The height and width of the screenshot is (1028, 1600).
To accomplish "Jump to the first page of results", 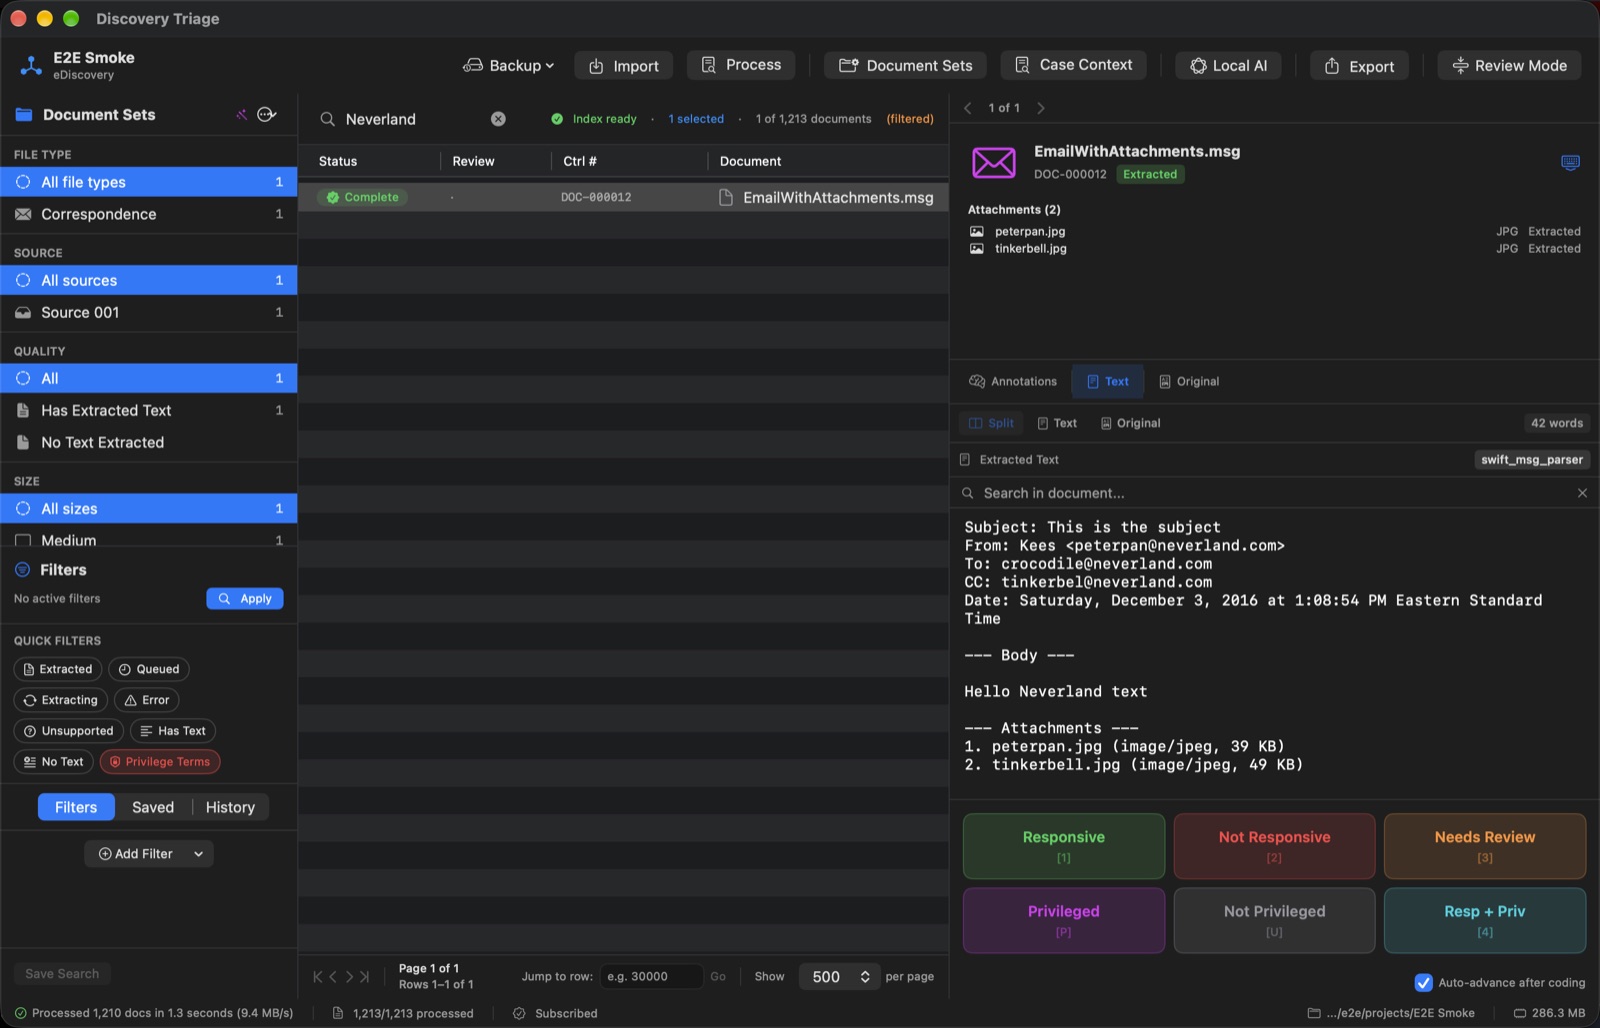I will pos(317,977).
